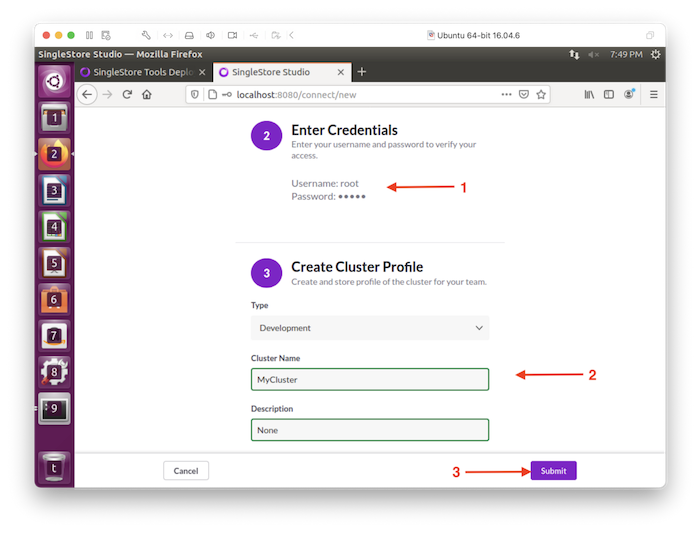Close the SingleStore Tools Deploy tab
The width and height of the screenshot is (700, 533).
tap(202, 72)
